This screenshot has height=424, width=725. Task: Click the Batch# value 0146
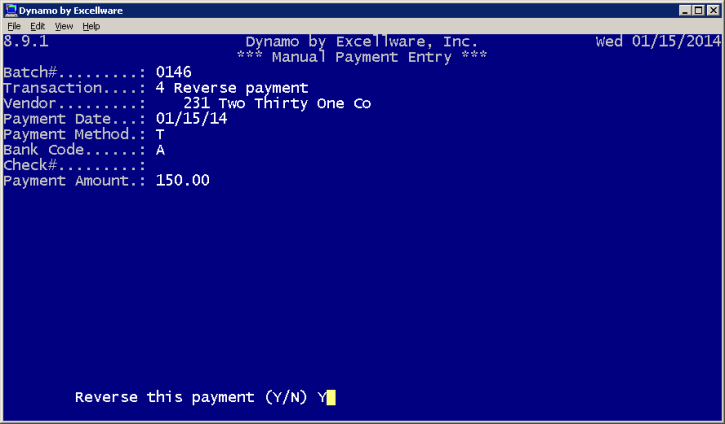(x=173, y=72)
